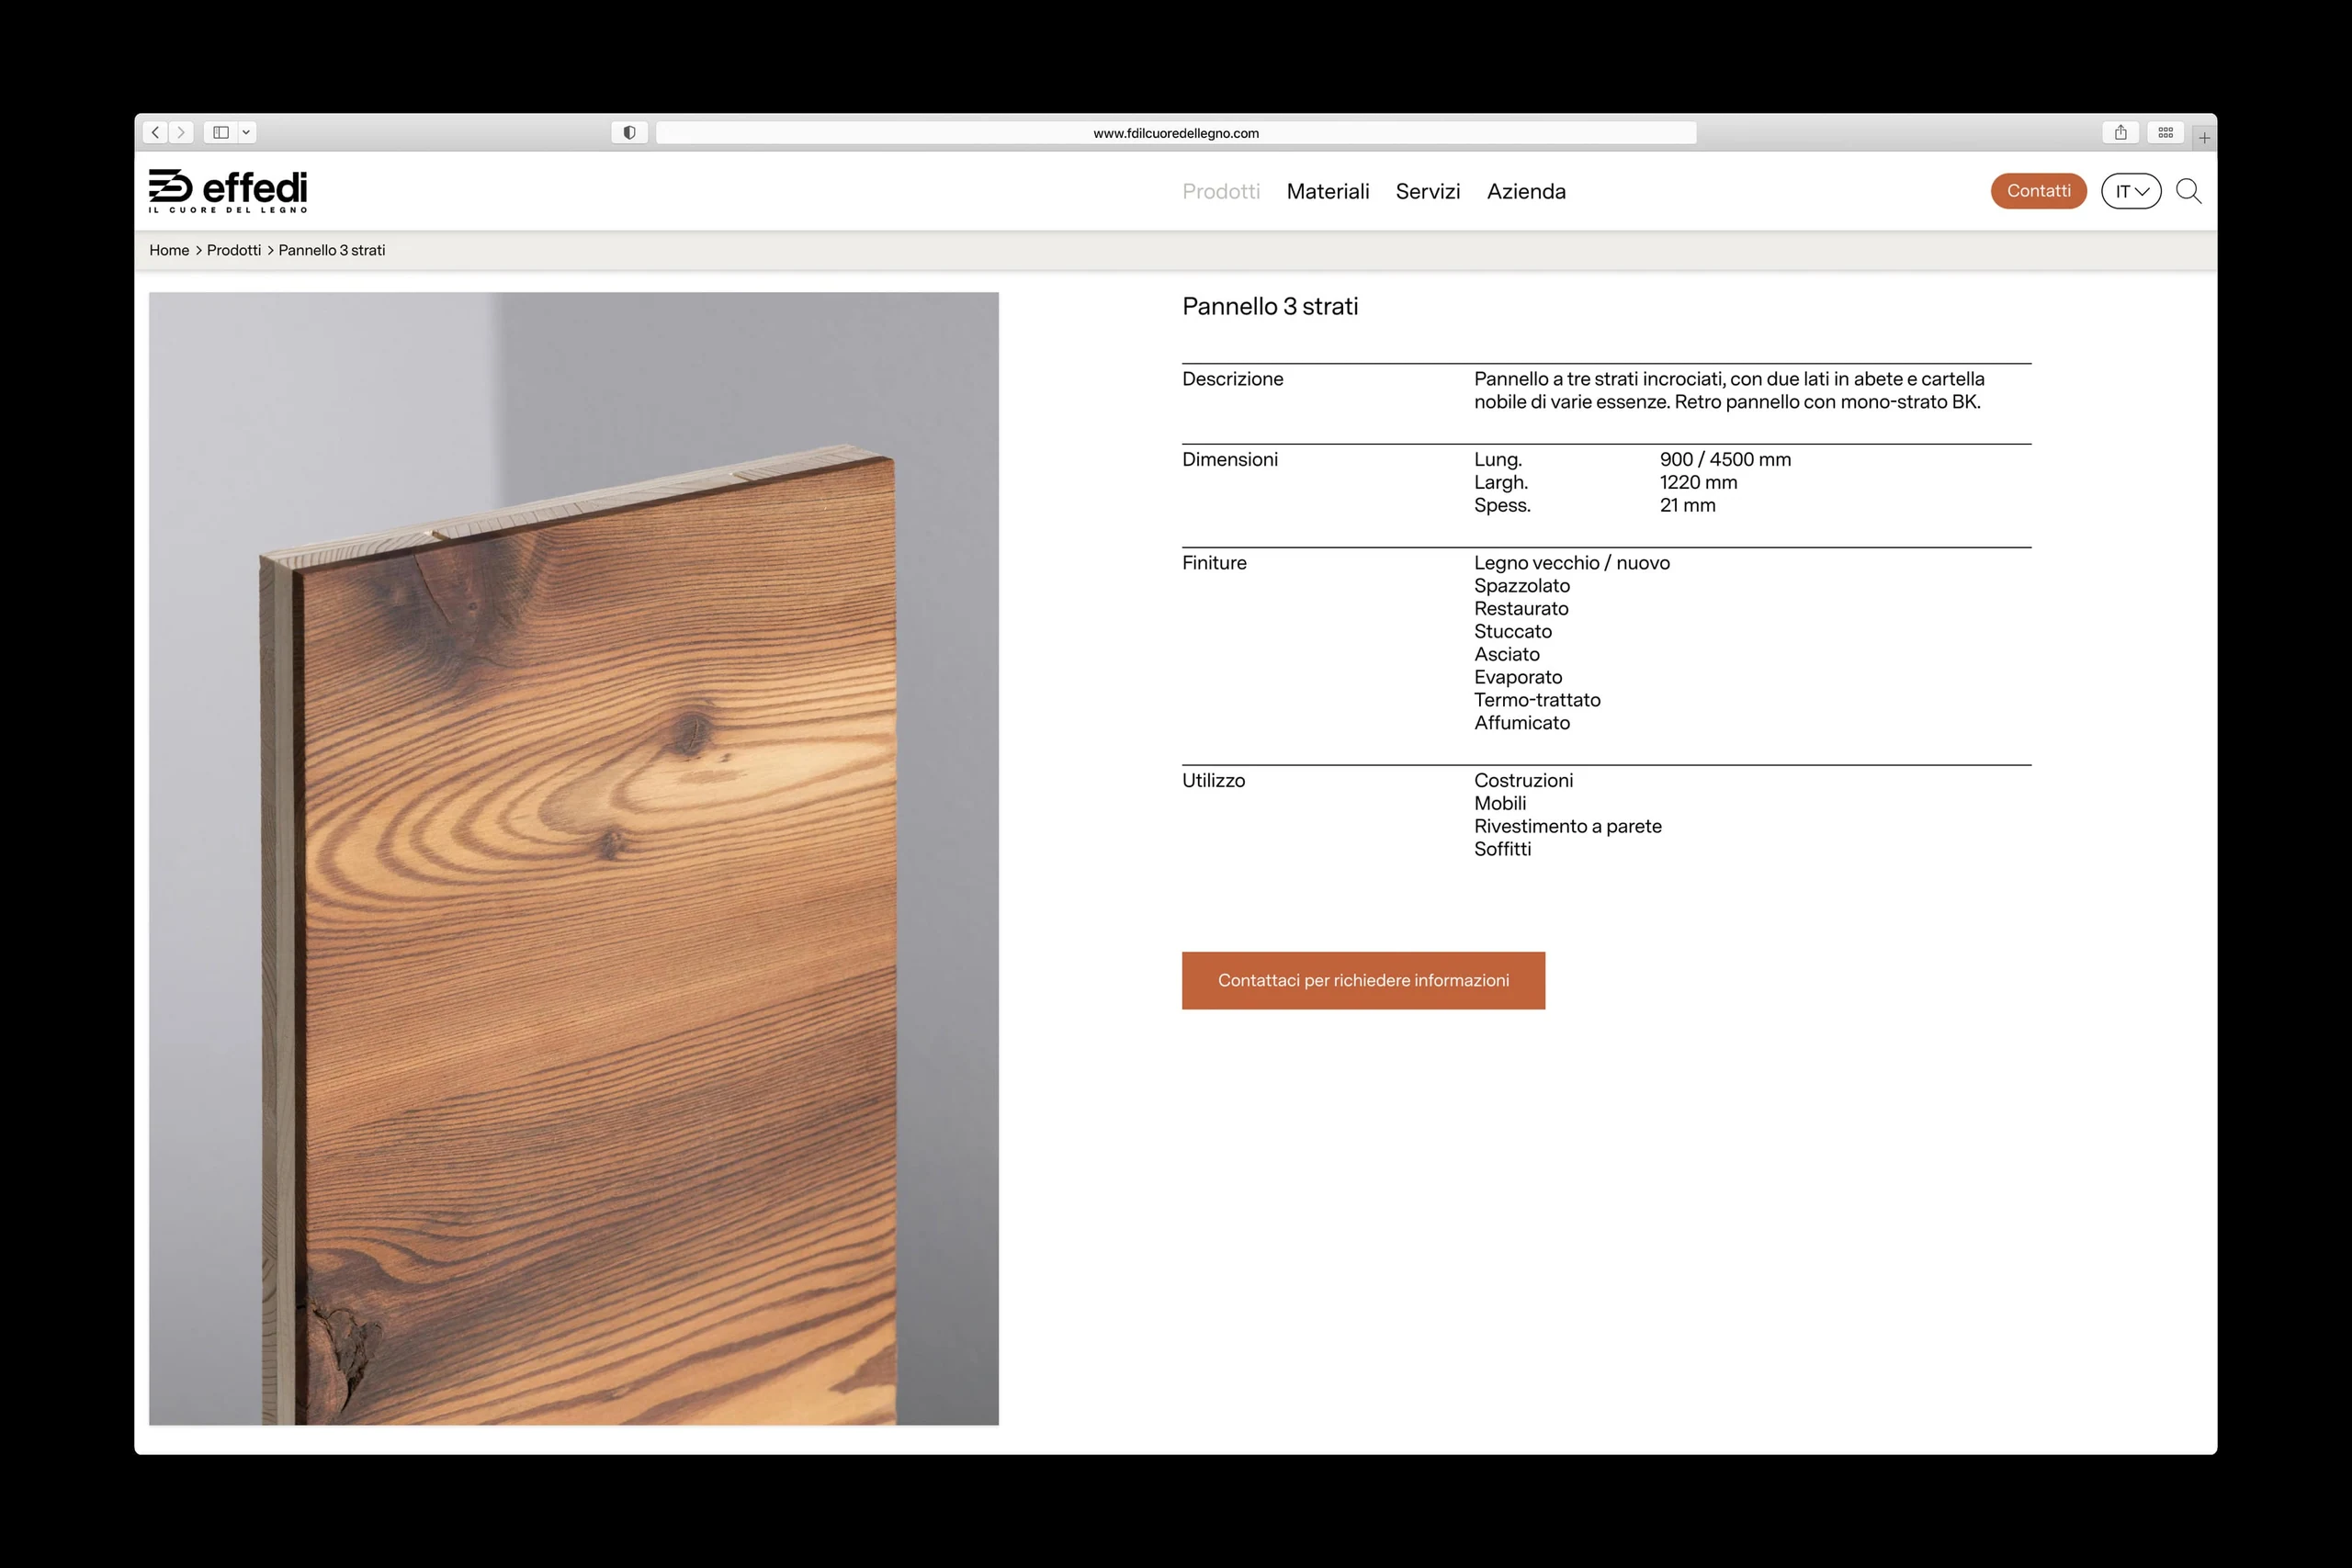This screenshot has height=1568, width=2352.
Task: Click the 900 / 4500 mm value
Action: click(x=1725, y=459)
